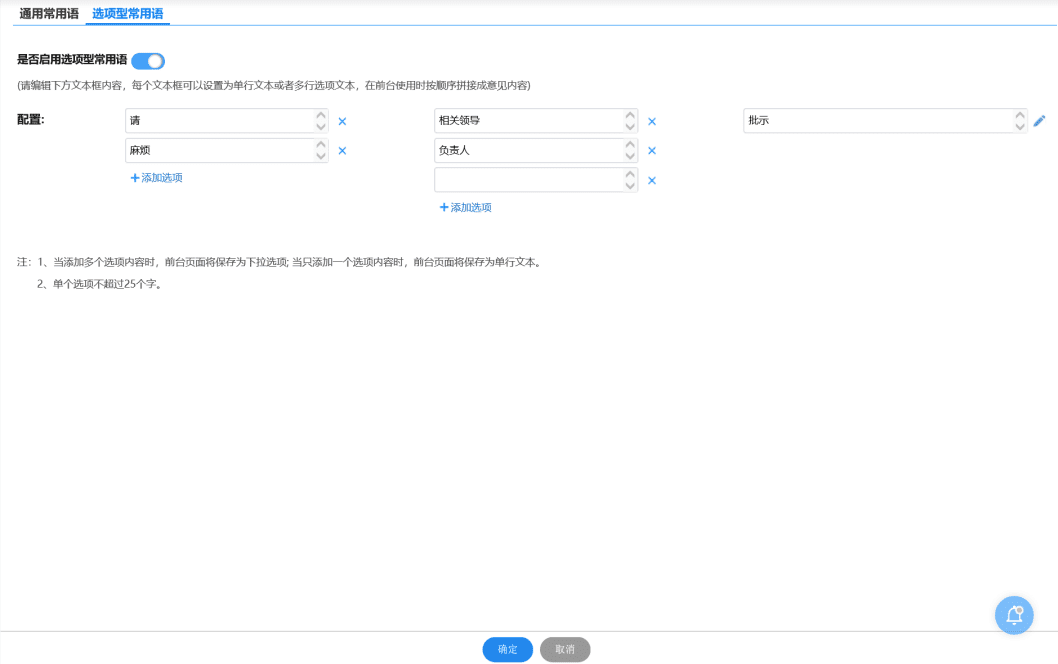Viewport: 1058px width, 664px height.
Task: Remove the 相关领导 option
Action: [x=652, y=121]
